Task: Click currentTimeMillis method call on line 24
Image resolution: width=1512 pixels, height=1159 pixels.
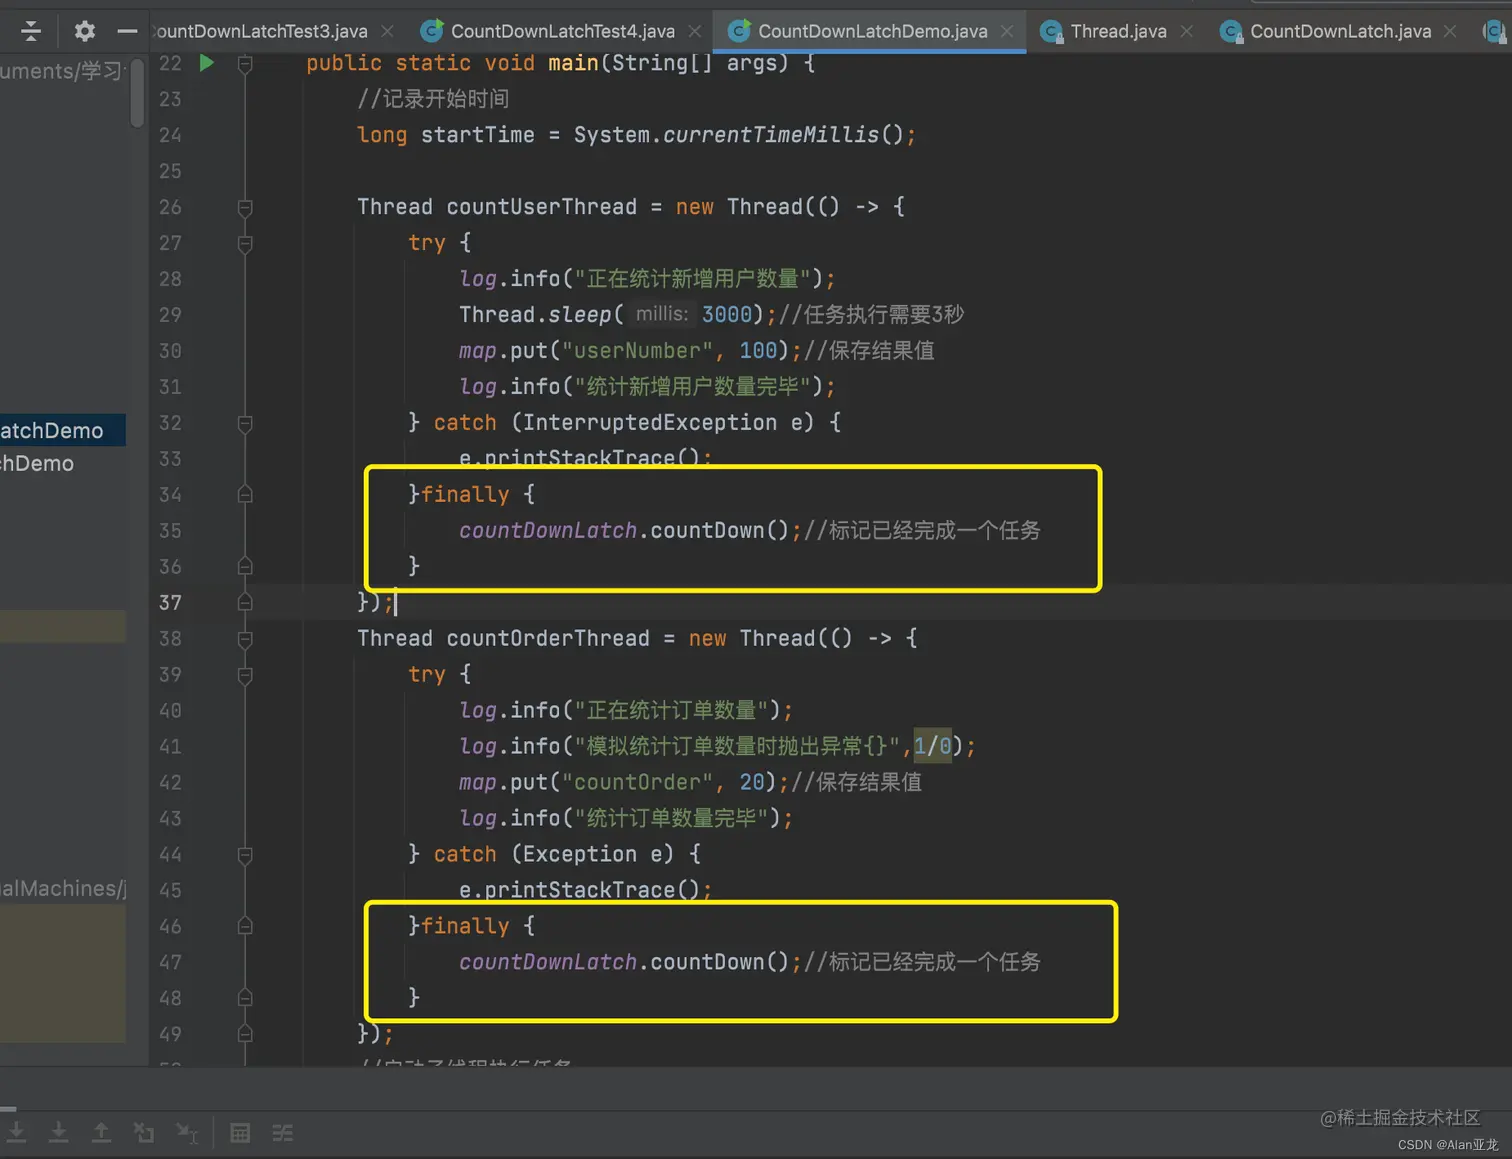Action: tap(771, 135)
